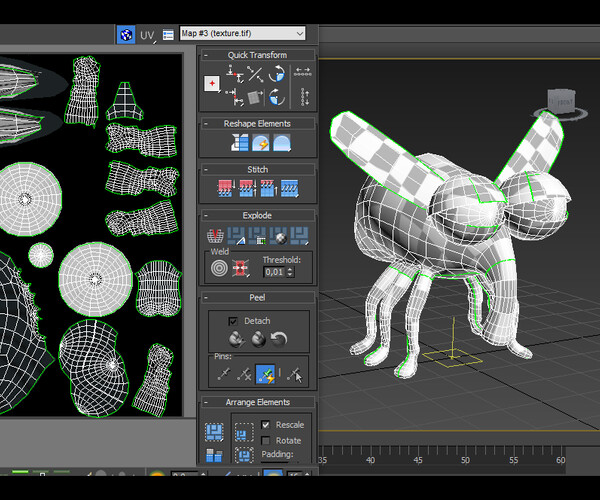Click the Quick Peel icon
This screenshot has width=600, height=500.
(x=236, y=340)
